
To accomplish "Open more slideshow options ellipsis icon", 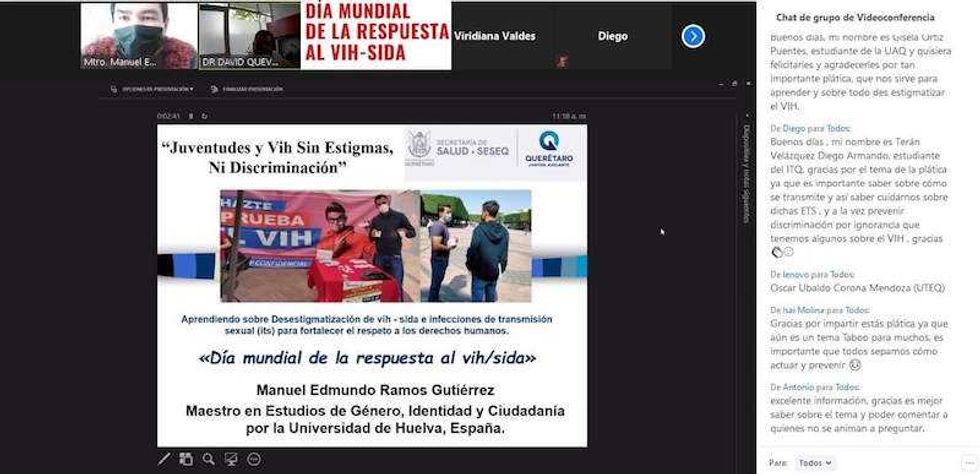I will point(254,459).
